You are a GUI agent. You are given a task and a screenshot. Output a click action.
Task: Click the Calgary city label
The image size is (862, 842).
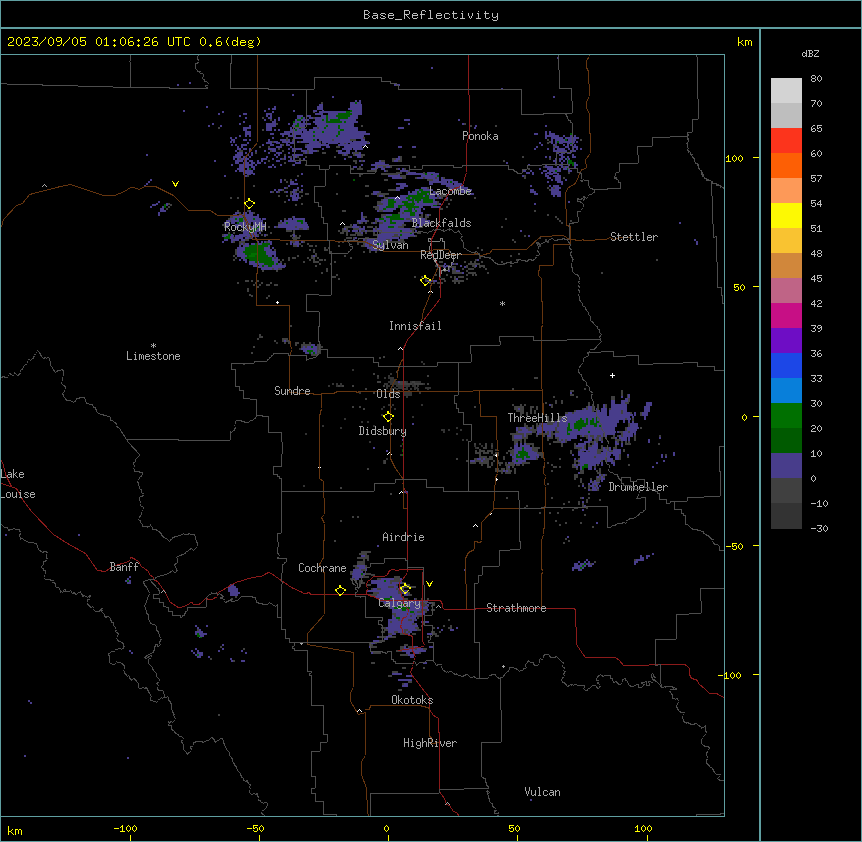click(399, 603)
